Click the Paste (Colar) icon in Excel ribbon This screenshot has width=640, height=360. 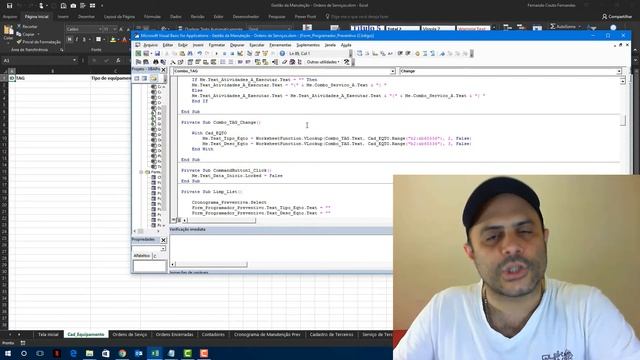[8, 30]
